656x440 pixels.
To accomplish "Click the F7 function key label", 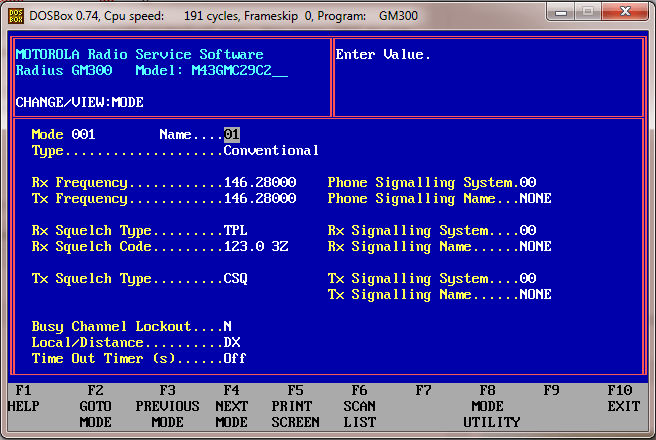I will [423, 391].
